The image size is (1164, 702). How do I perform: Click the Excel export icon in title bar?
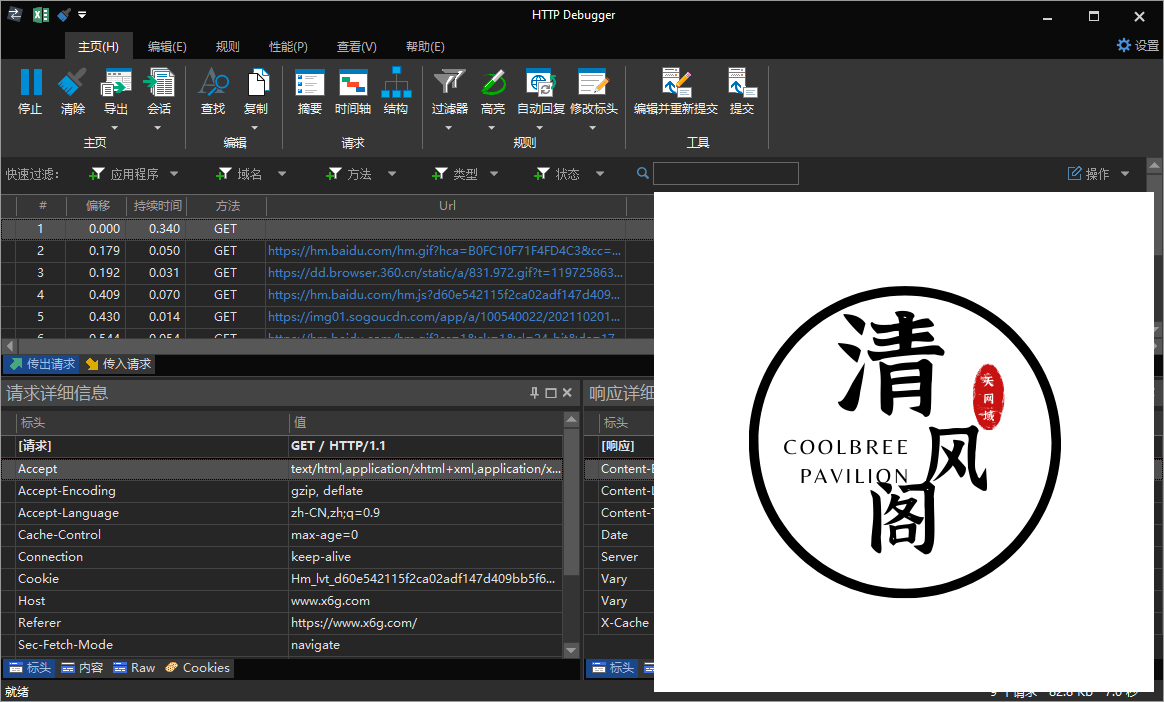click(41, 15)
